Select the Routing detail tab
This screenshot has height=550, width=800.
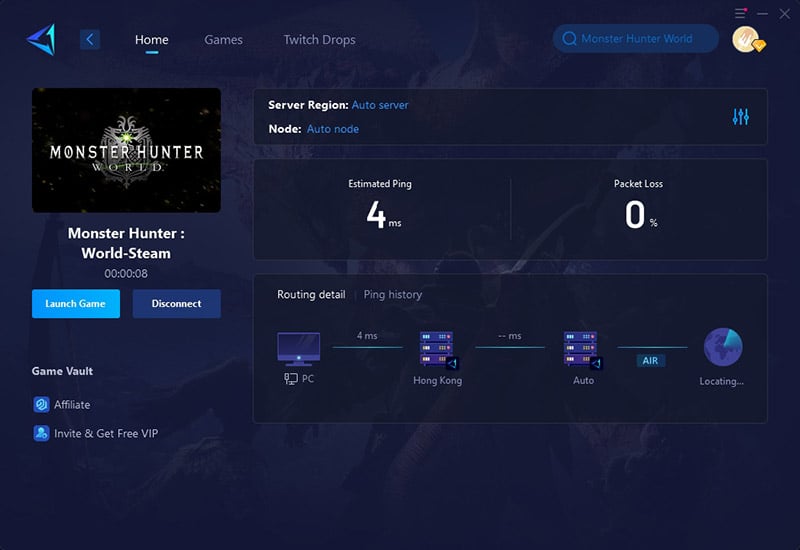tap(311, 294)
